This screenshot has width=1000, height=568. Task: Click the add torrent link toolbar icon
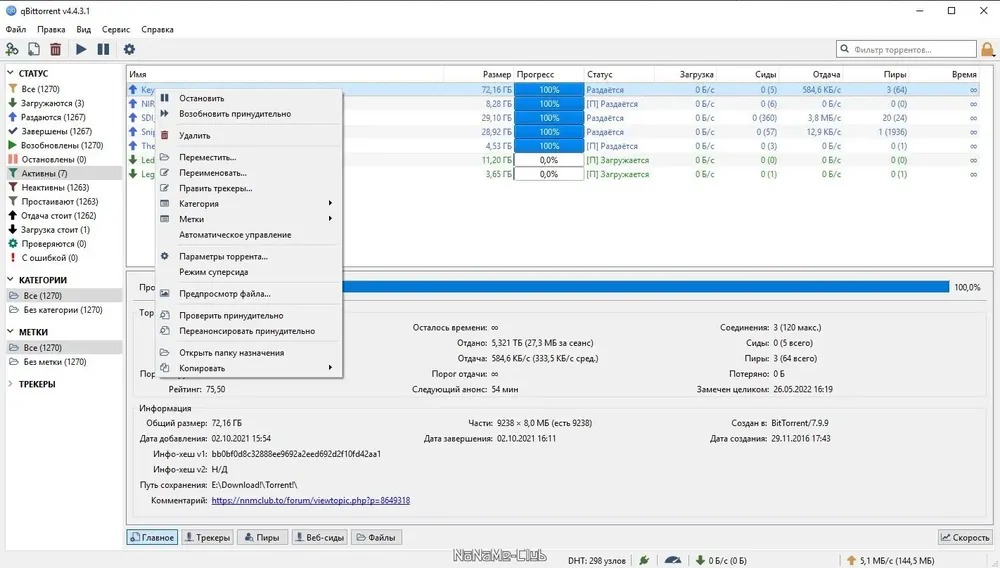(11, 49)
